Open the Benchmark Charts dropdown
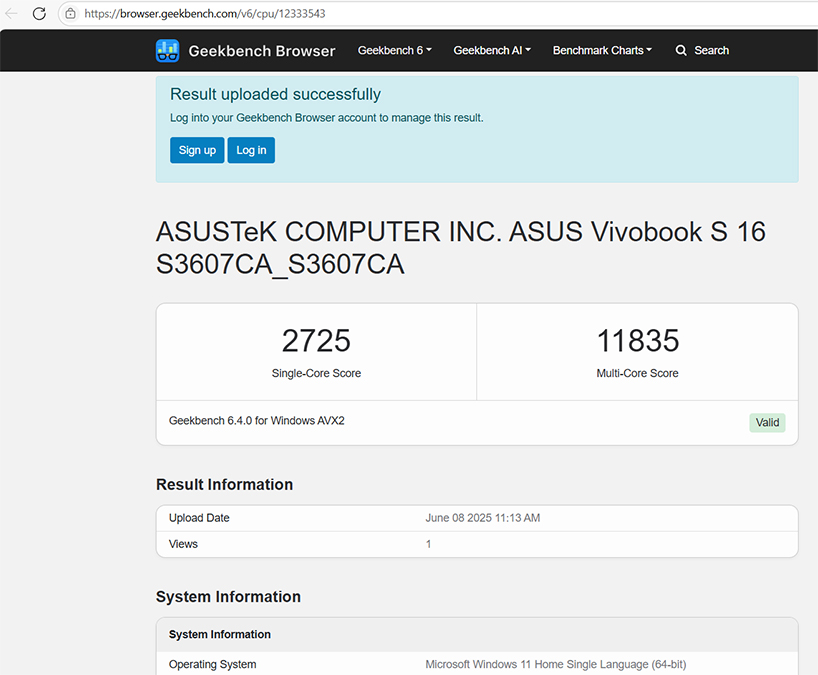This screenshot has width=818, height=675. pos(602,51)
